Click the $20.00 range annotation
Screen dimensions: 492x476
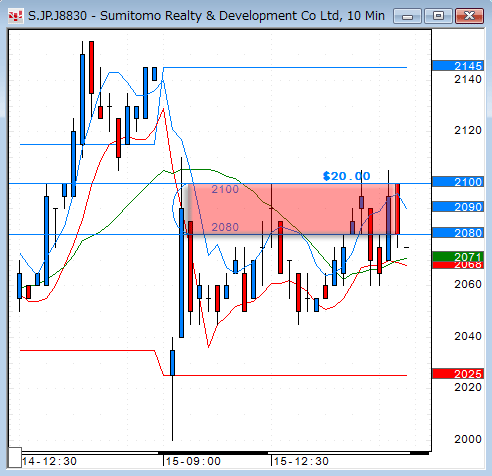pos(346,176)
